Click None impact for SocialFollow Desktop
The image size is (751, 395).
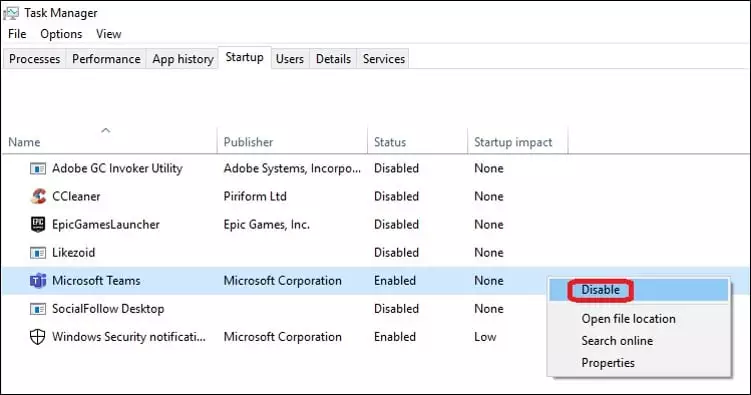tap(489, 309)
